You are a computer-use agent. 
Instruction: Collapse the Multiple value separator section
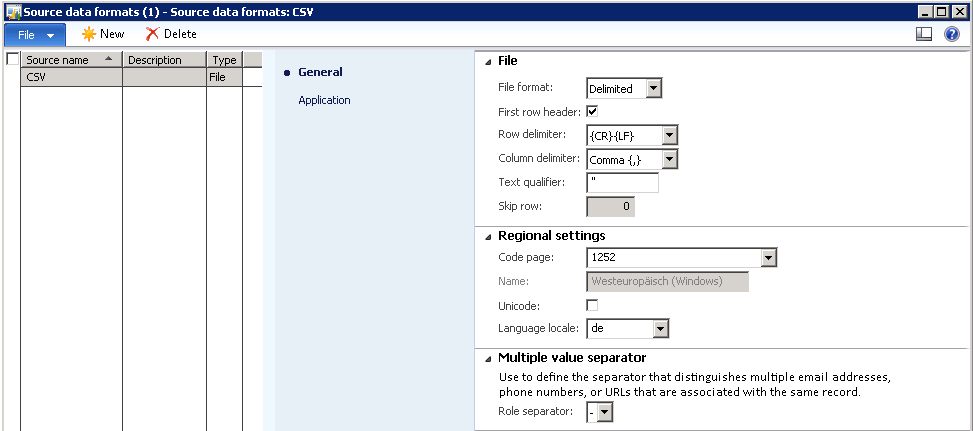489,358
